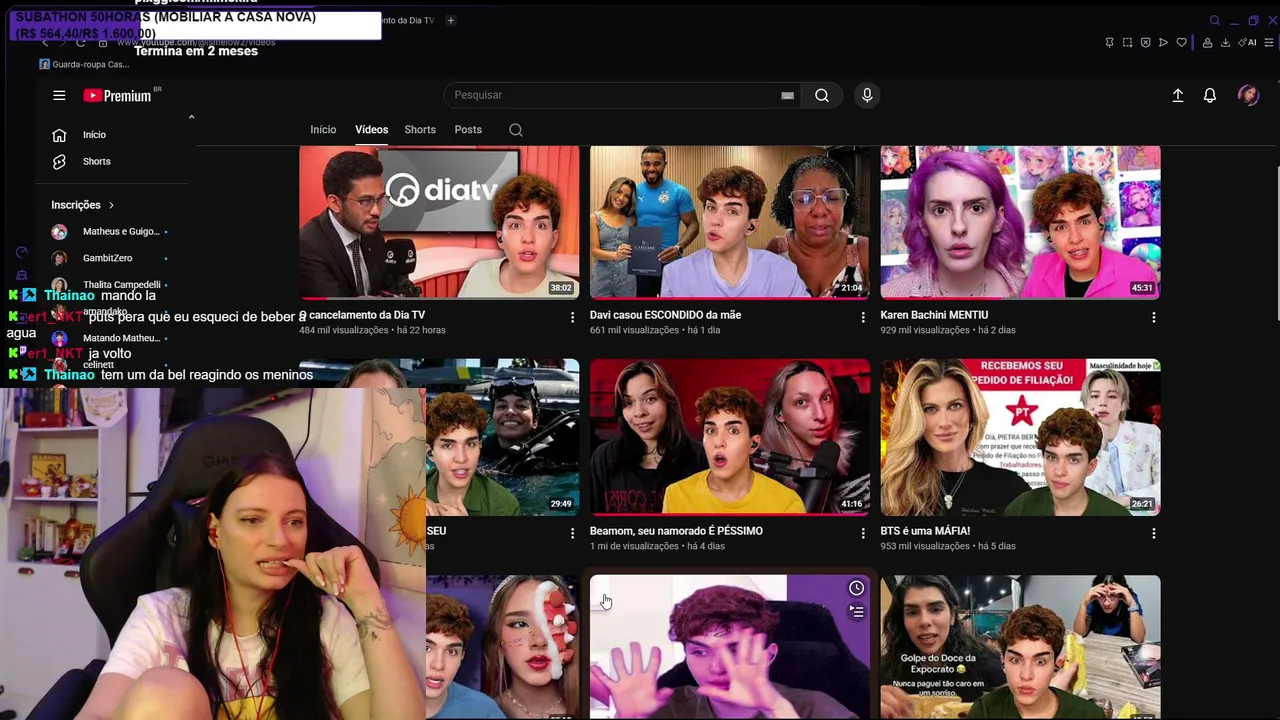The image size is (1280, 720).
Task: Search within the channel using the magnifier
Action: [516, 130]
